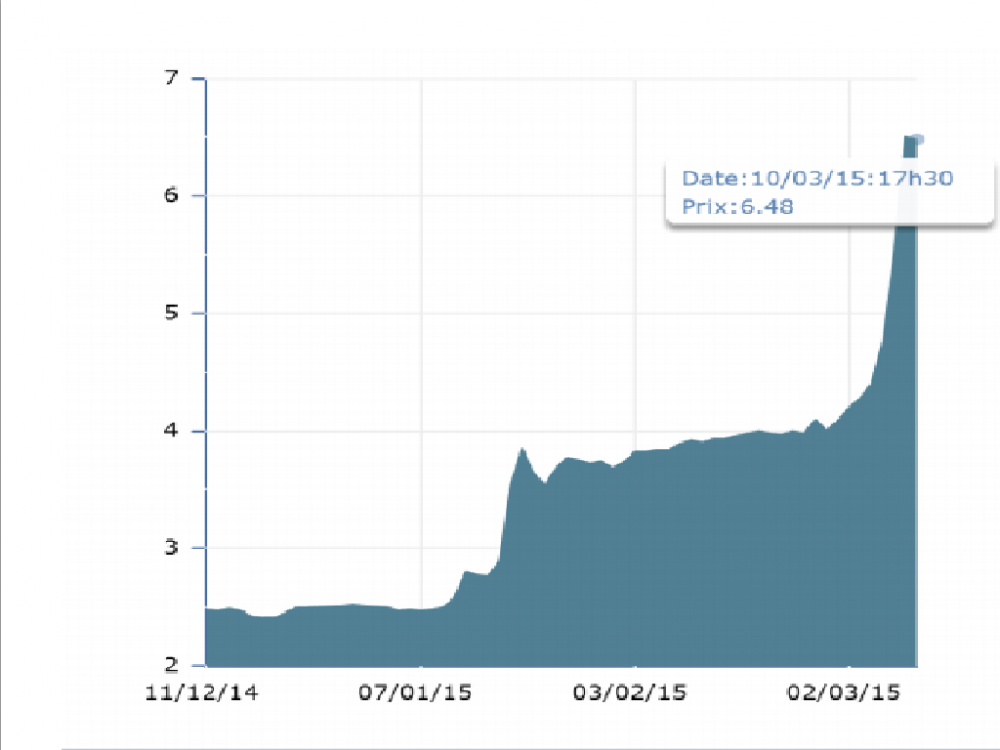1000x750 pixels.
Task: Click the y-axis label 3
Action: point(171,547)
